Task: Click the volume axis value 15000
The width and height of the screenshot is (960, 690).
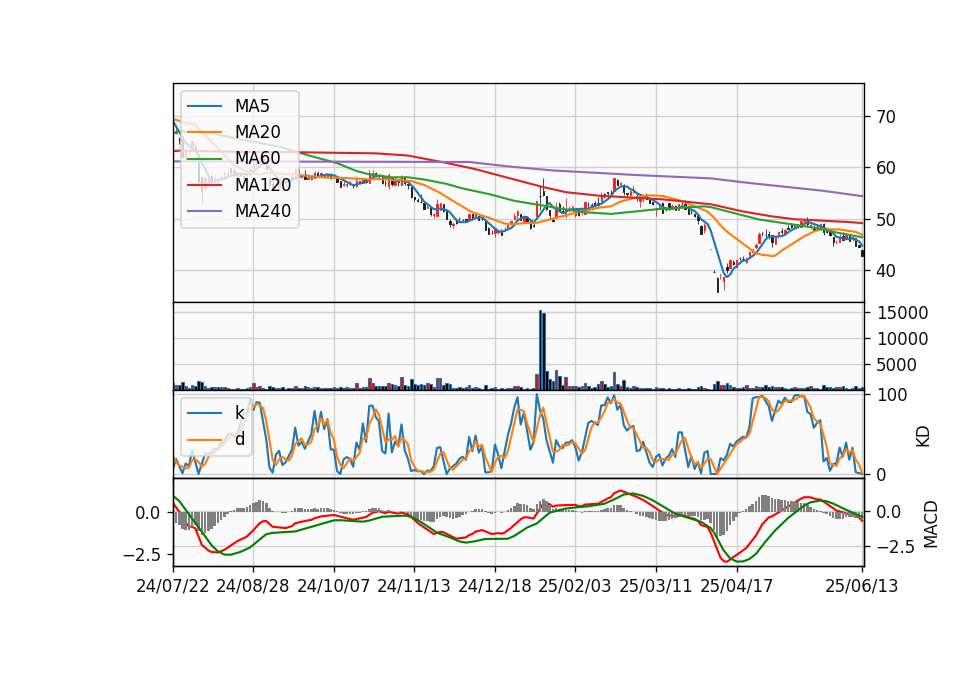Action: pos(902,313)
